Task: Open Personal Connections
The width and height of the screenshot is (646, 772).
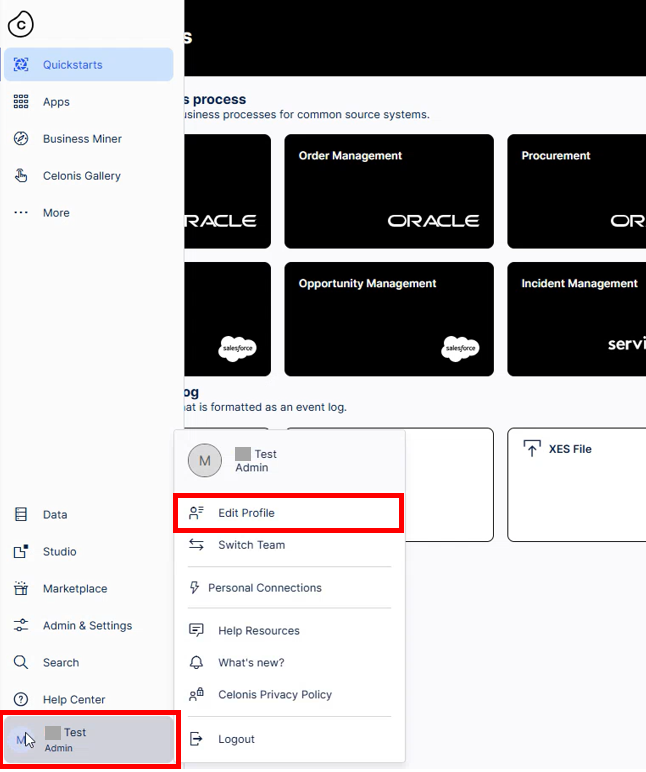Action: pos(289,587)
